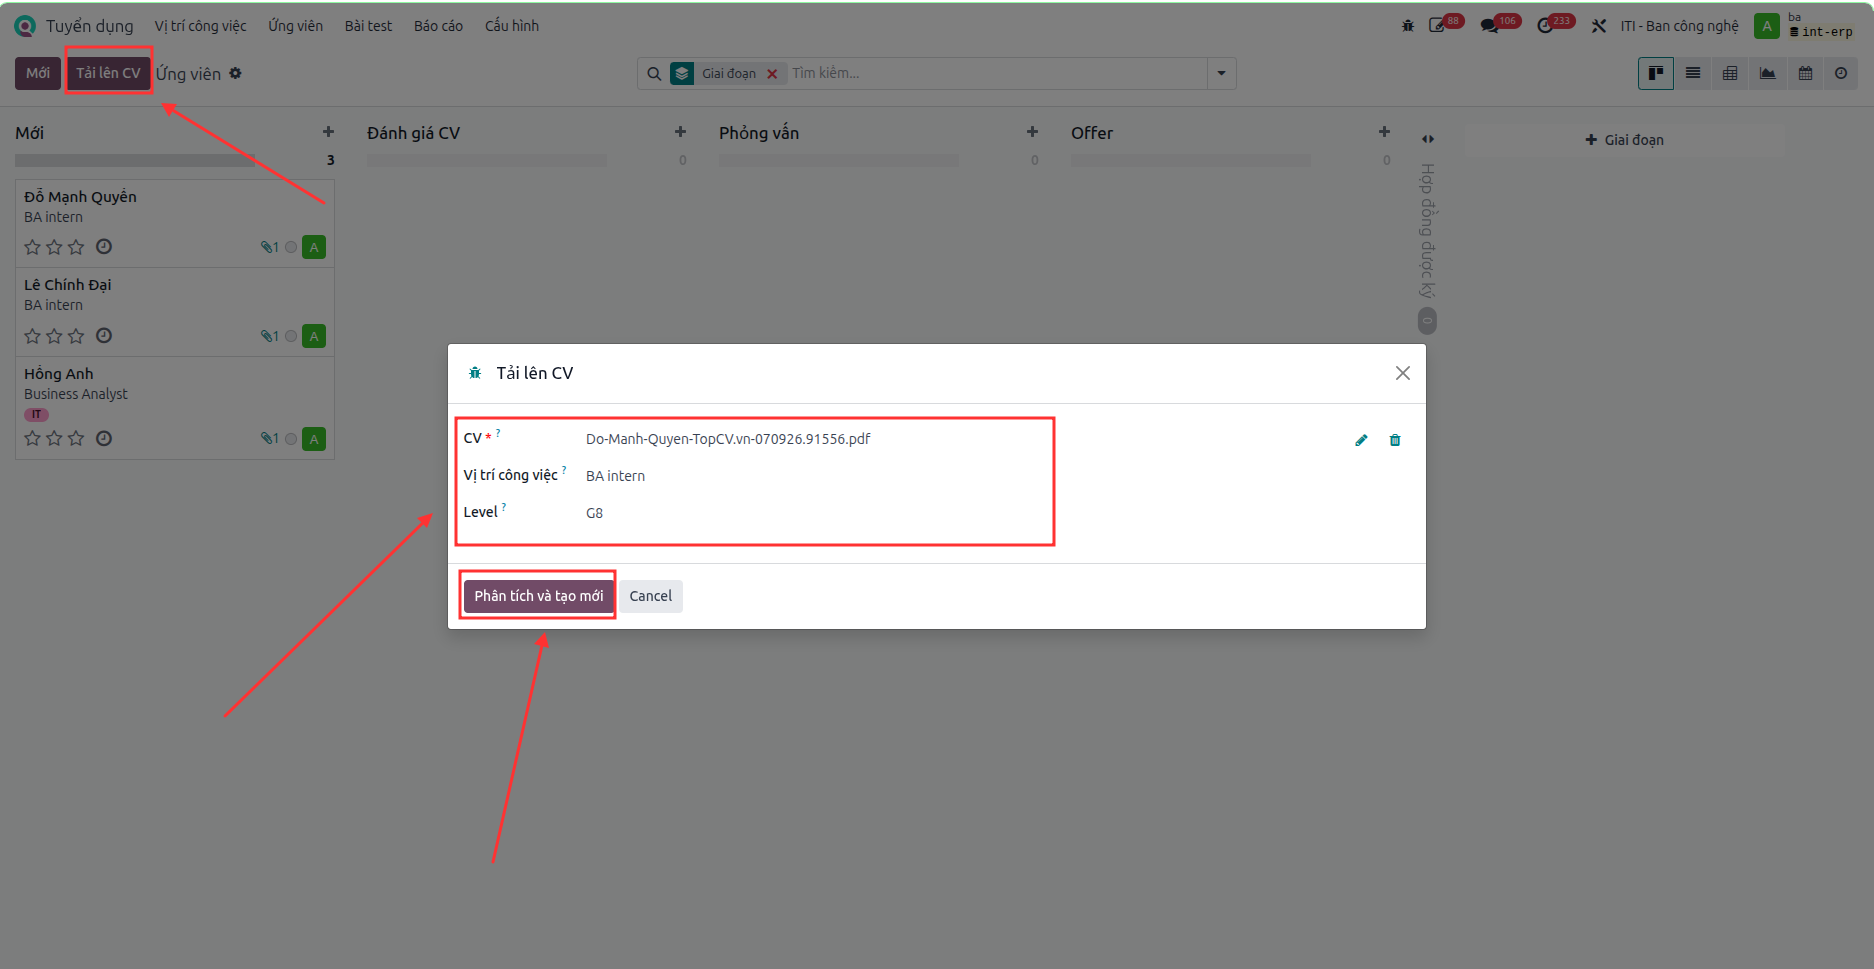This screenshot has width=1874, height=969.
Task: Open the Vị trí công việc menu
Action: pos(200,26)
